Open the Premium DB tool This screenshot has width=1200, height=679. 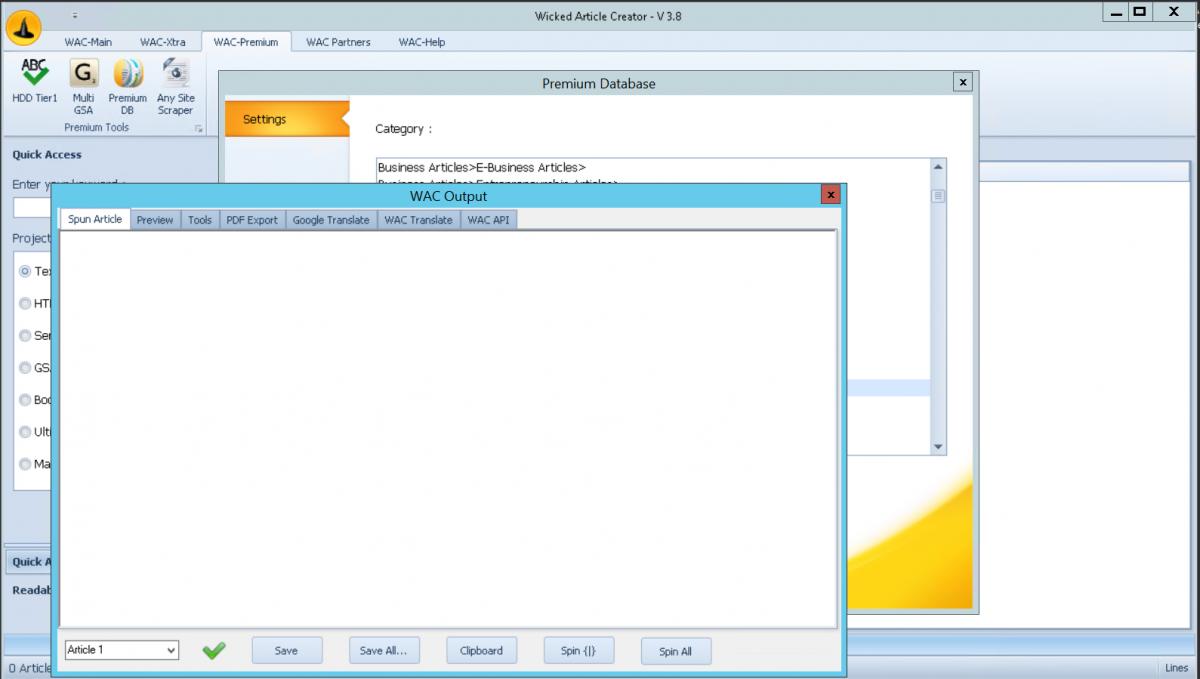click(x=128, y=86)
